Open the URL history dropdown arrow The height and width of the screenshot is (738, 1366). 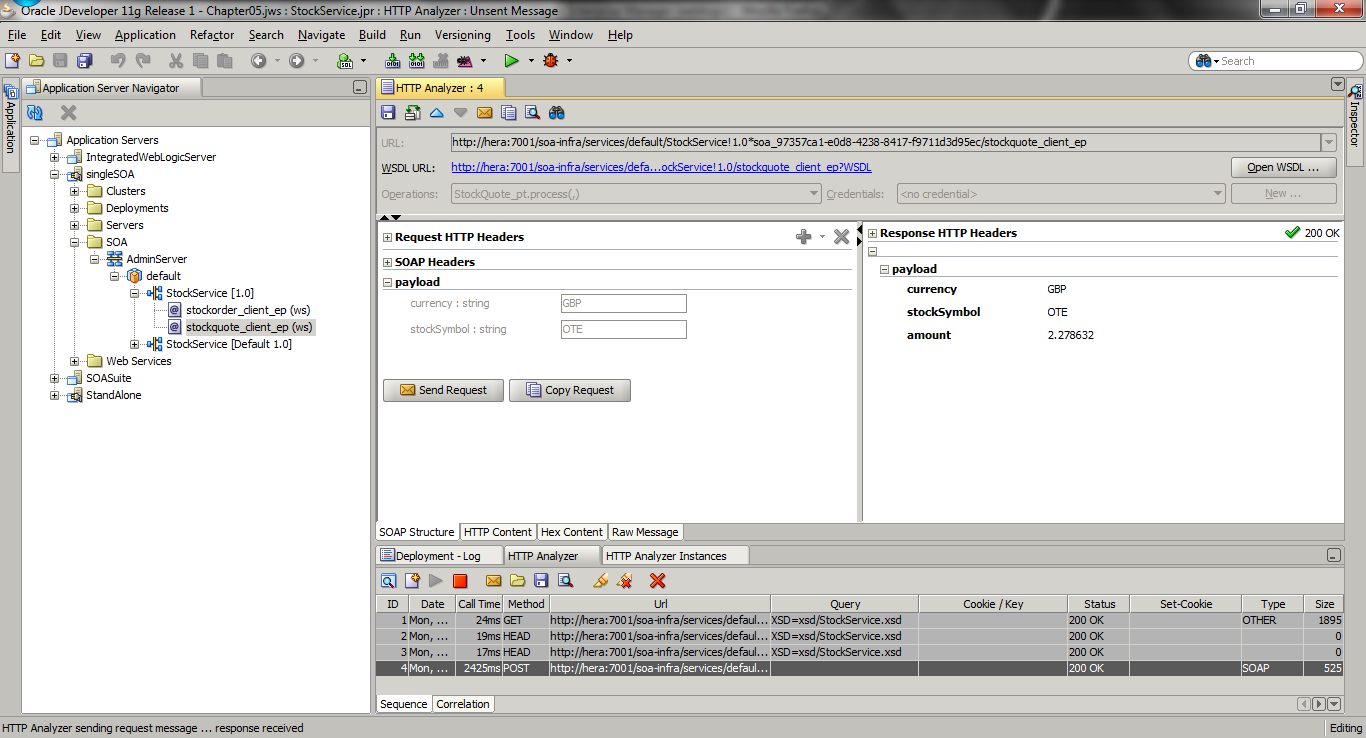(1328, 142)
